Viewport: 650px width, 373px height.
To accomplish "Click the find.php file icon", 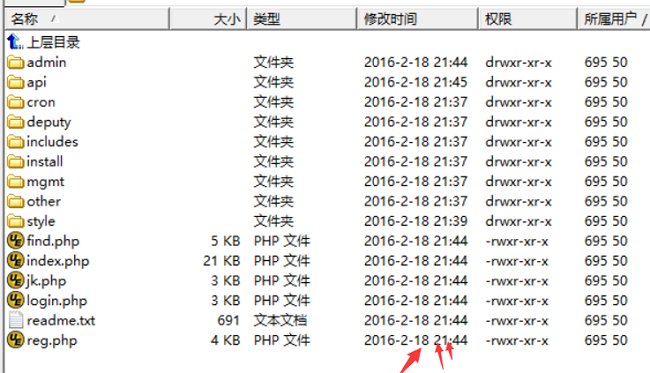I will click(x=16, y=241).
